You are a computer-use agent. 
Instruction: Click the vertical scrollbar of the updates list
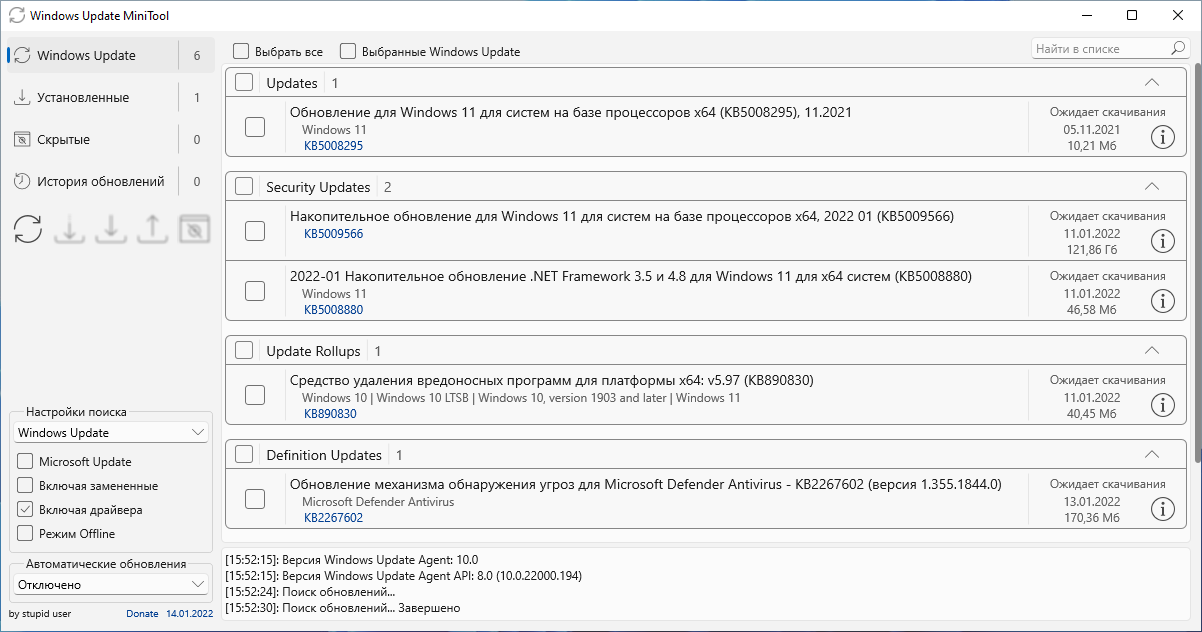(x=1196, y=260)
